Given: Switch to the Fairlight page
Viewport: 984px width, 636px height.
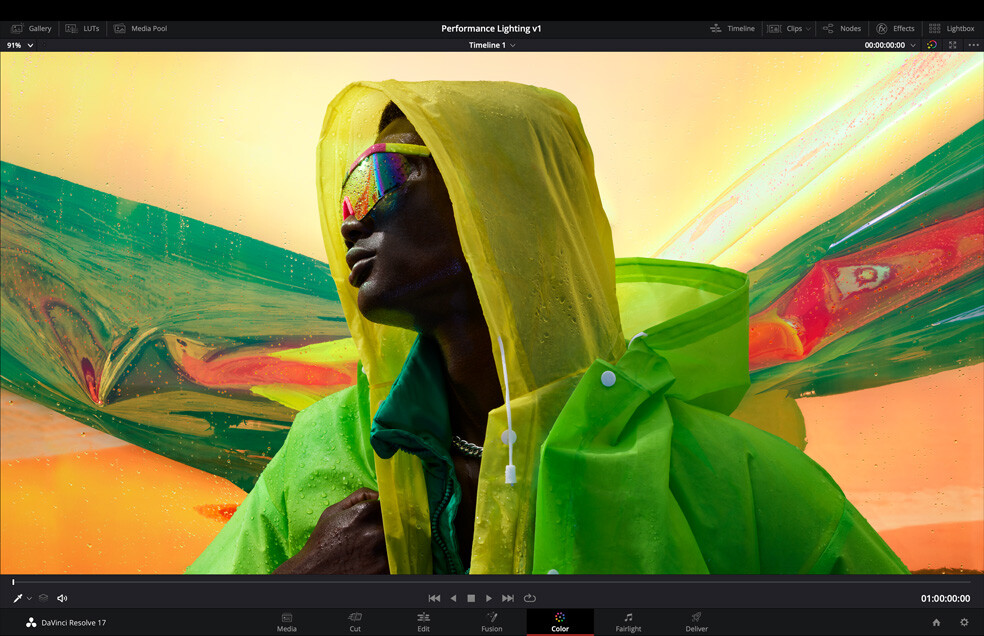Looking at the screenshot, I should (628, 622).
